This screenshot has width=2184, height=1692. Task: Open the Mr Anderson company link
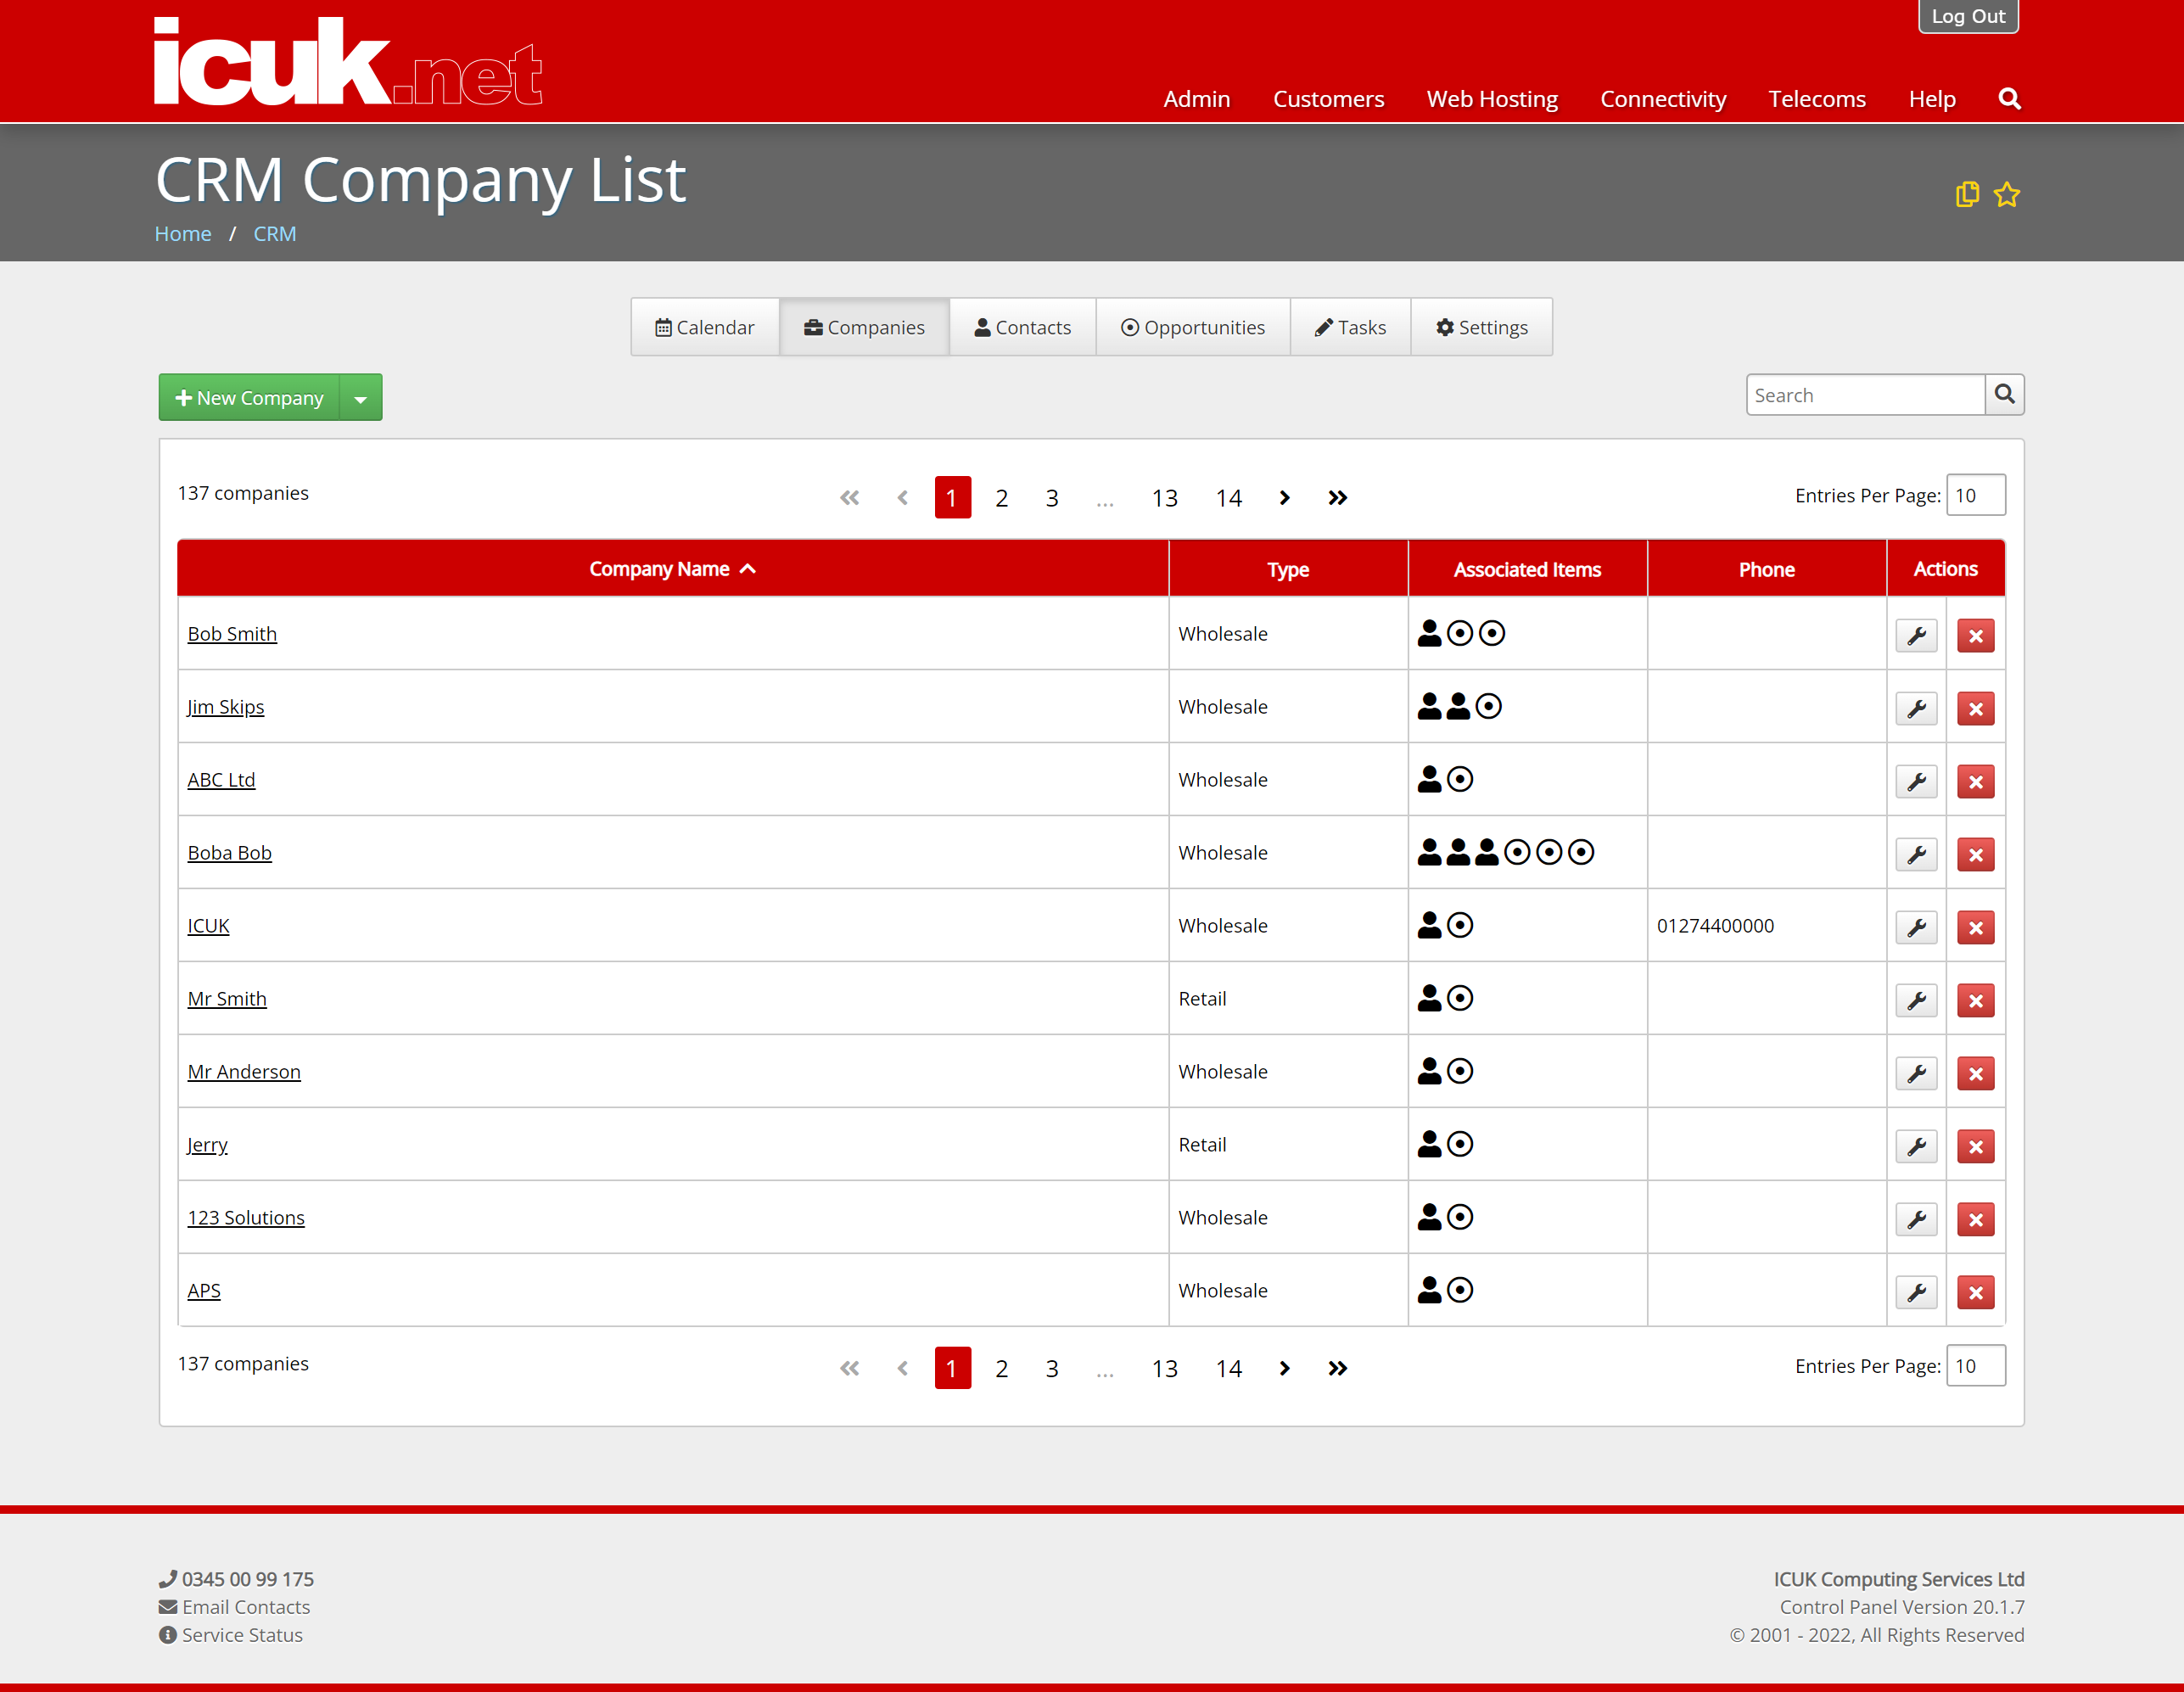coord(244,1072)
